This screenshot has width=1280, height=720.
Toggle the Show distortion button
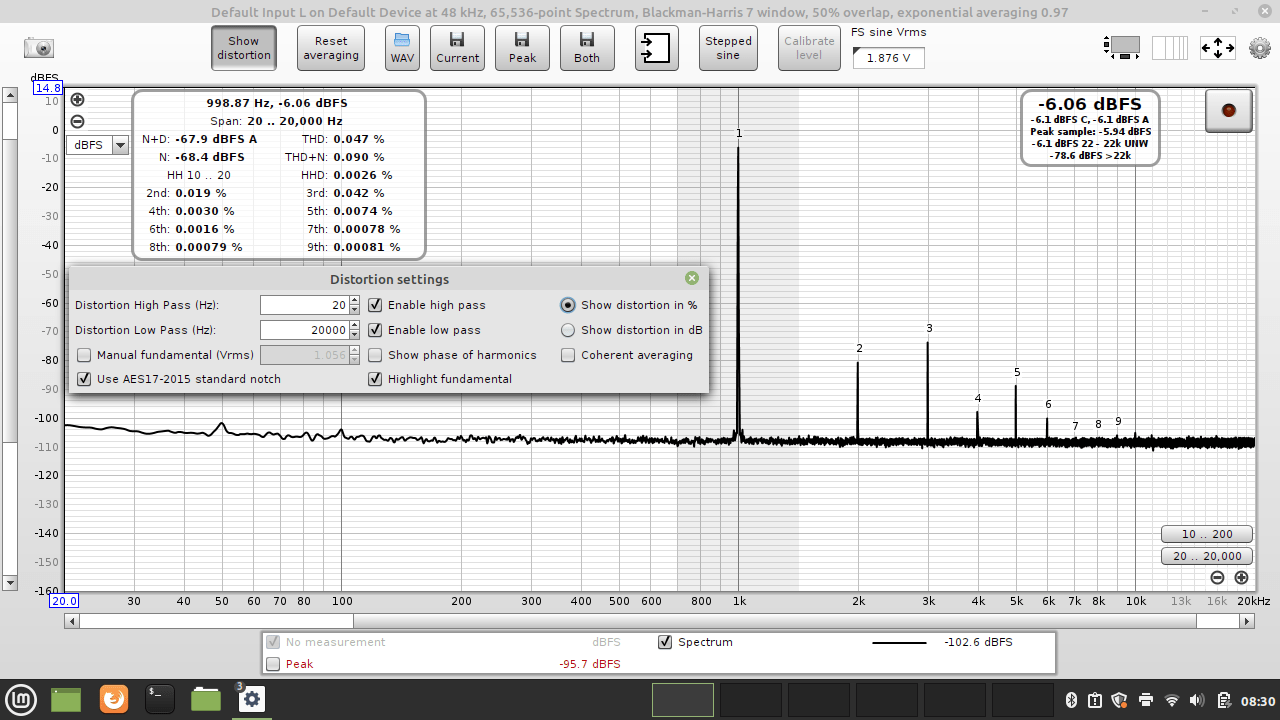244,48
